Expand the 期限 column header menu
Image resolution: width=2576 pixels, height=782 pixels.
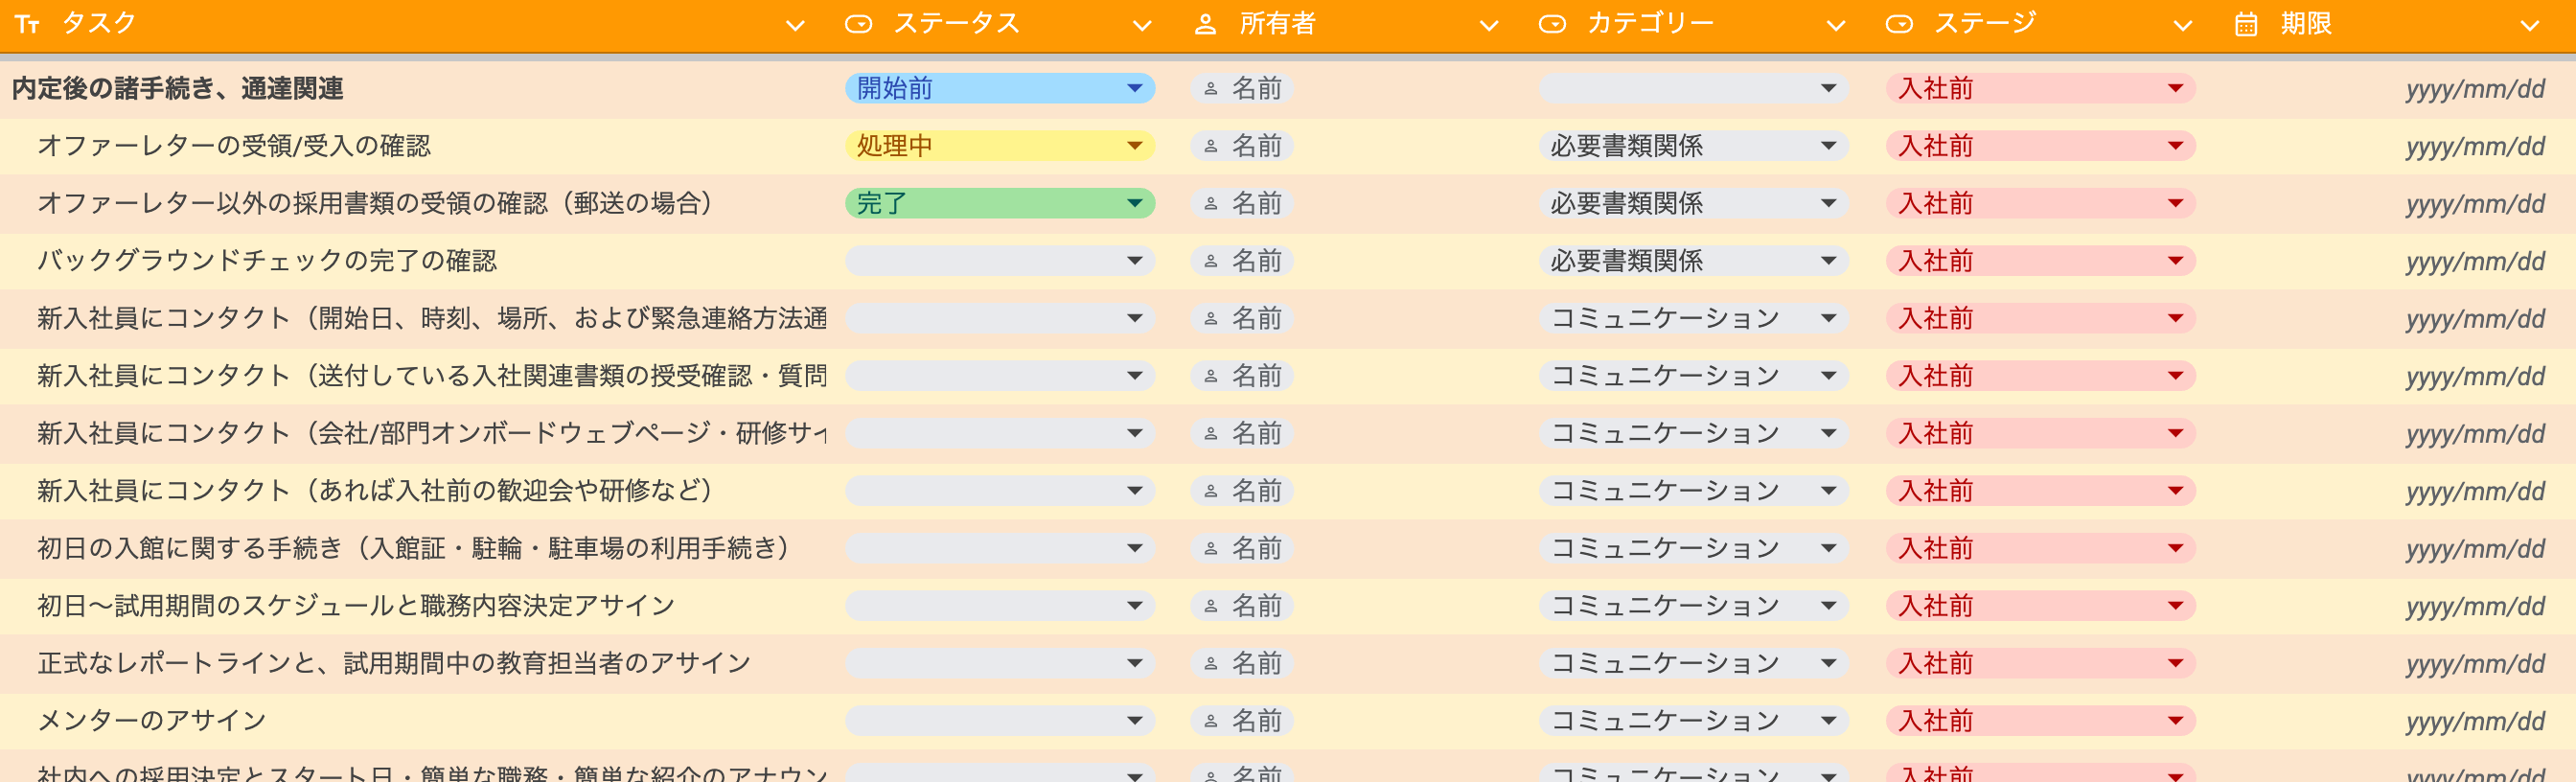(2529, 25)
